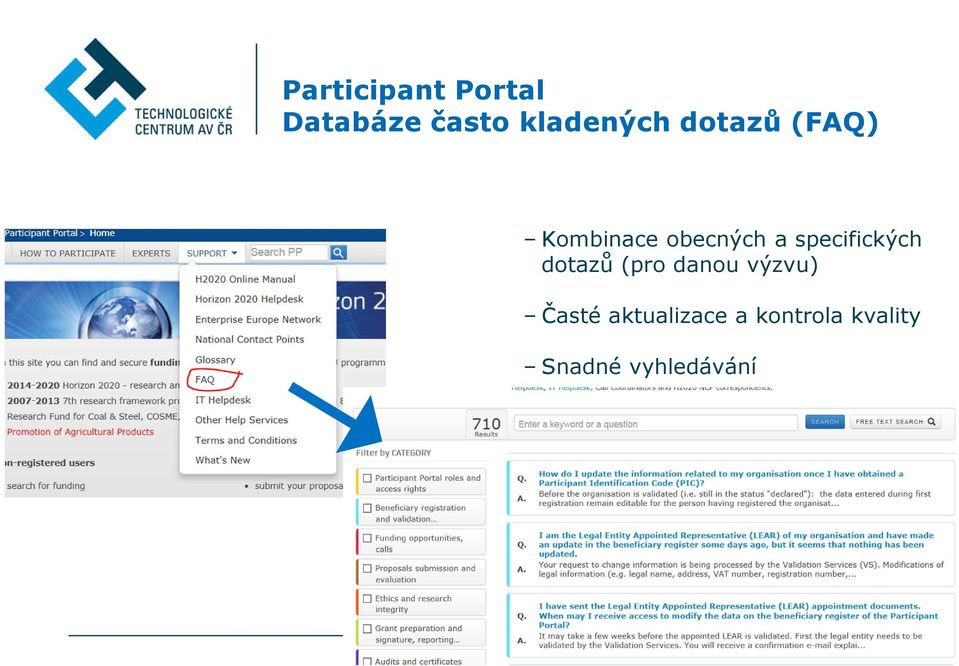959x666 pixels.
Task: Select Terms and Conditions menu entry
Action: point(246,440)
